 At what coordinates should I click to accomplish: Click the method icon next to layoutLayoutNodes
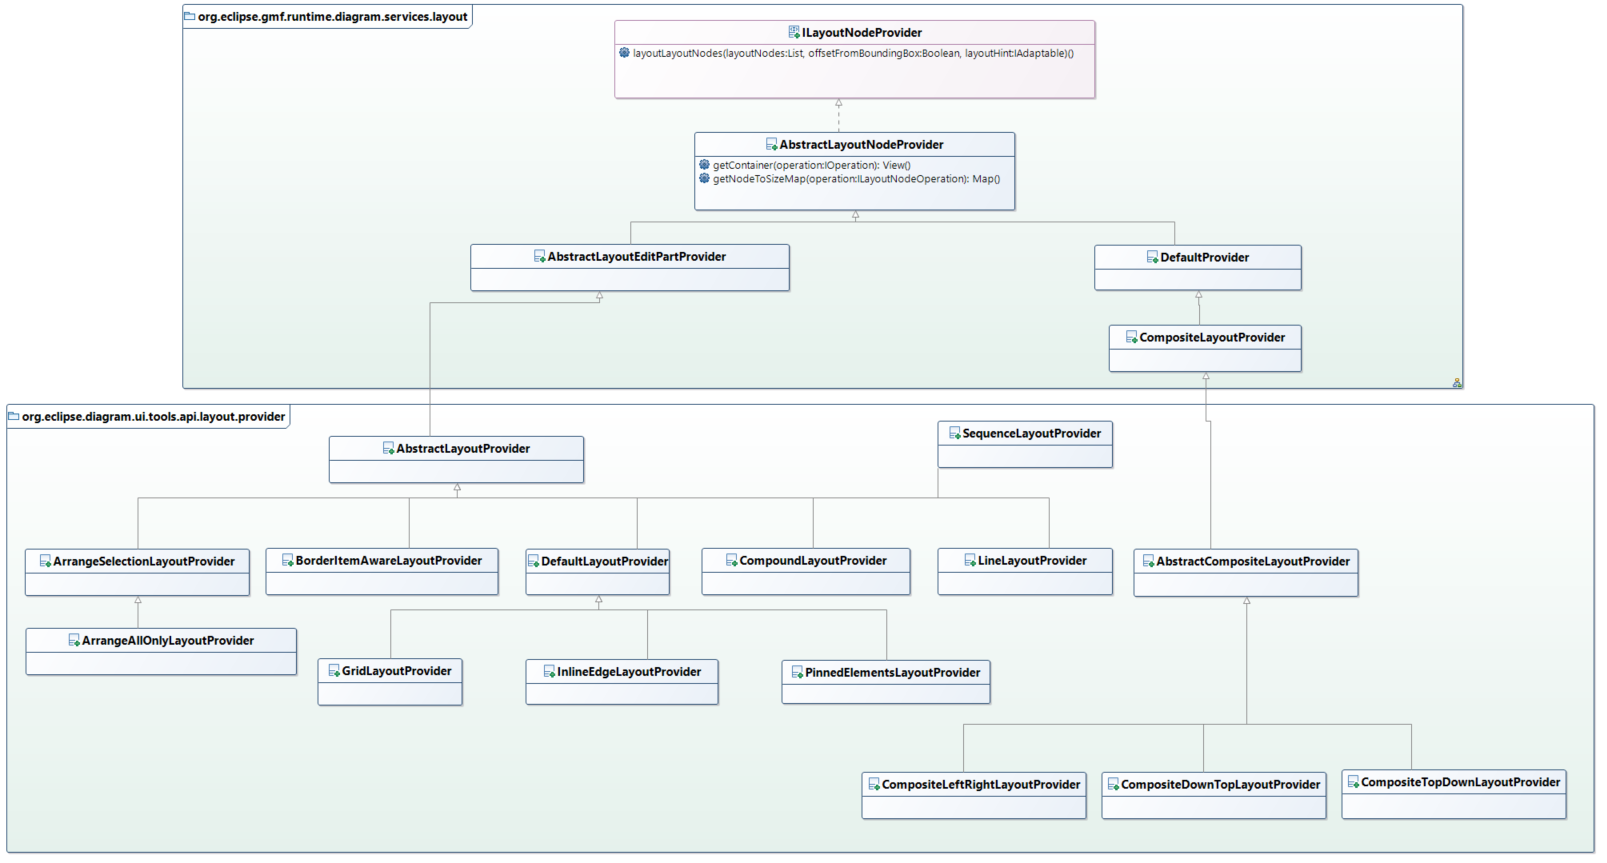624,53
